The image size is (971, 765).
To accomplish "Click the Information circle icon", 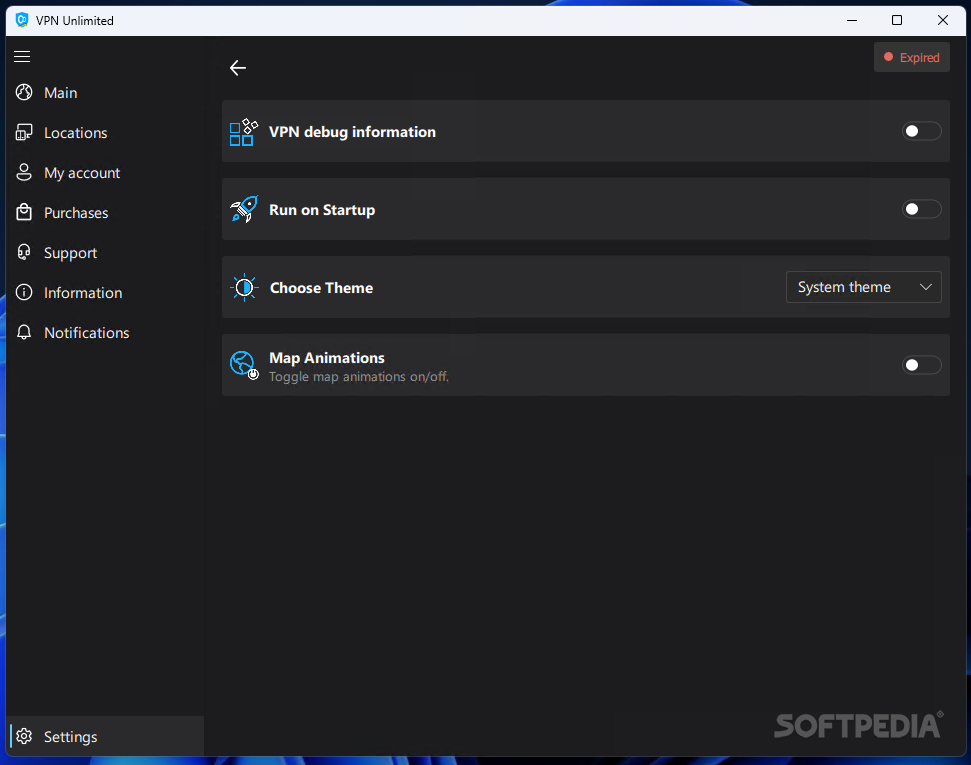I will click(x=24, y=292).
